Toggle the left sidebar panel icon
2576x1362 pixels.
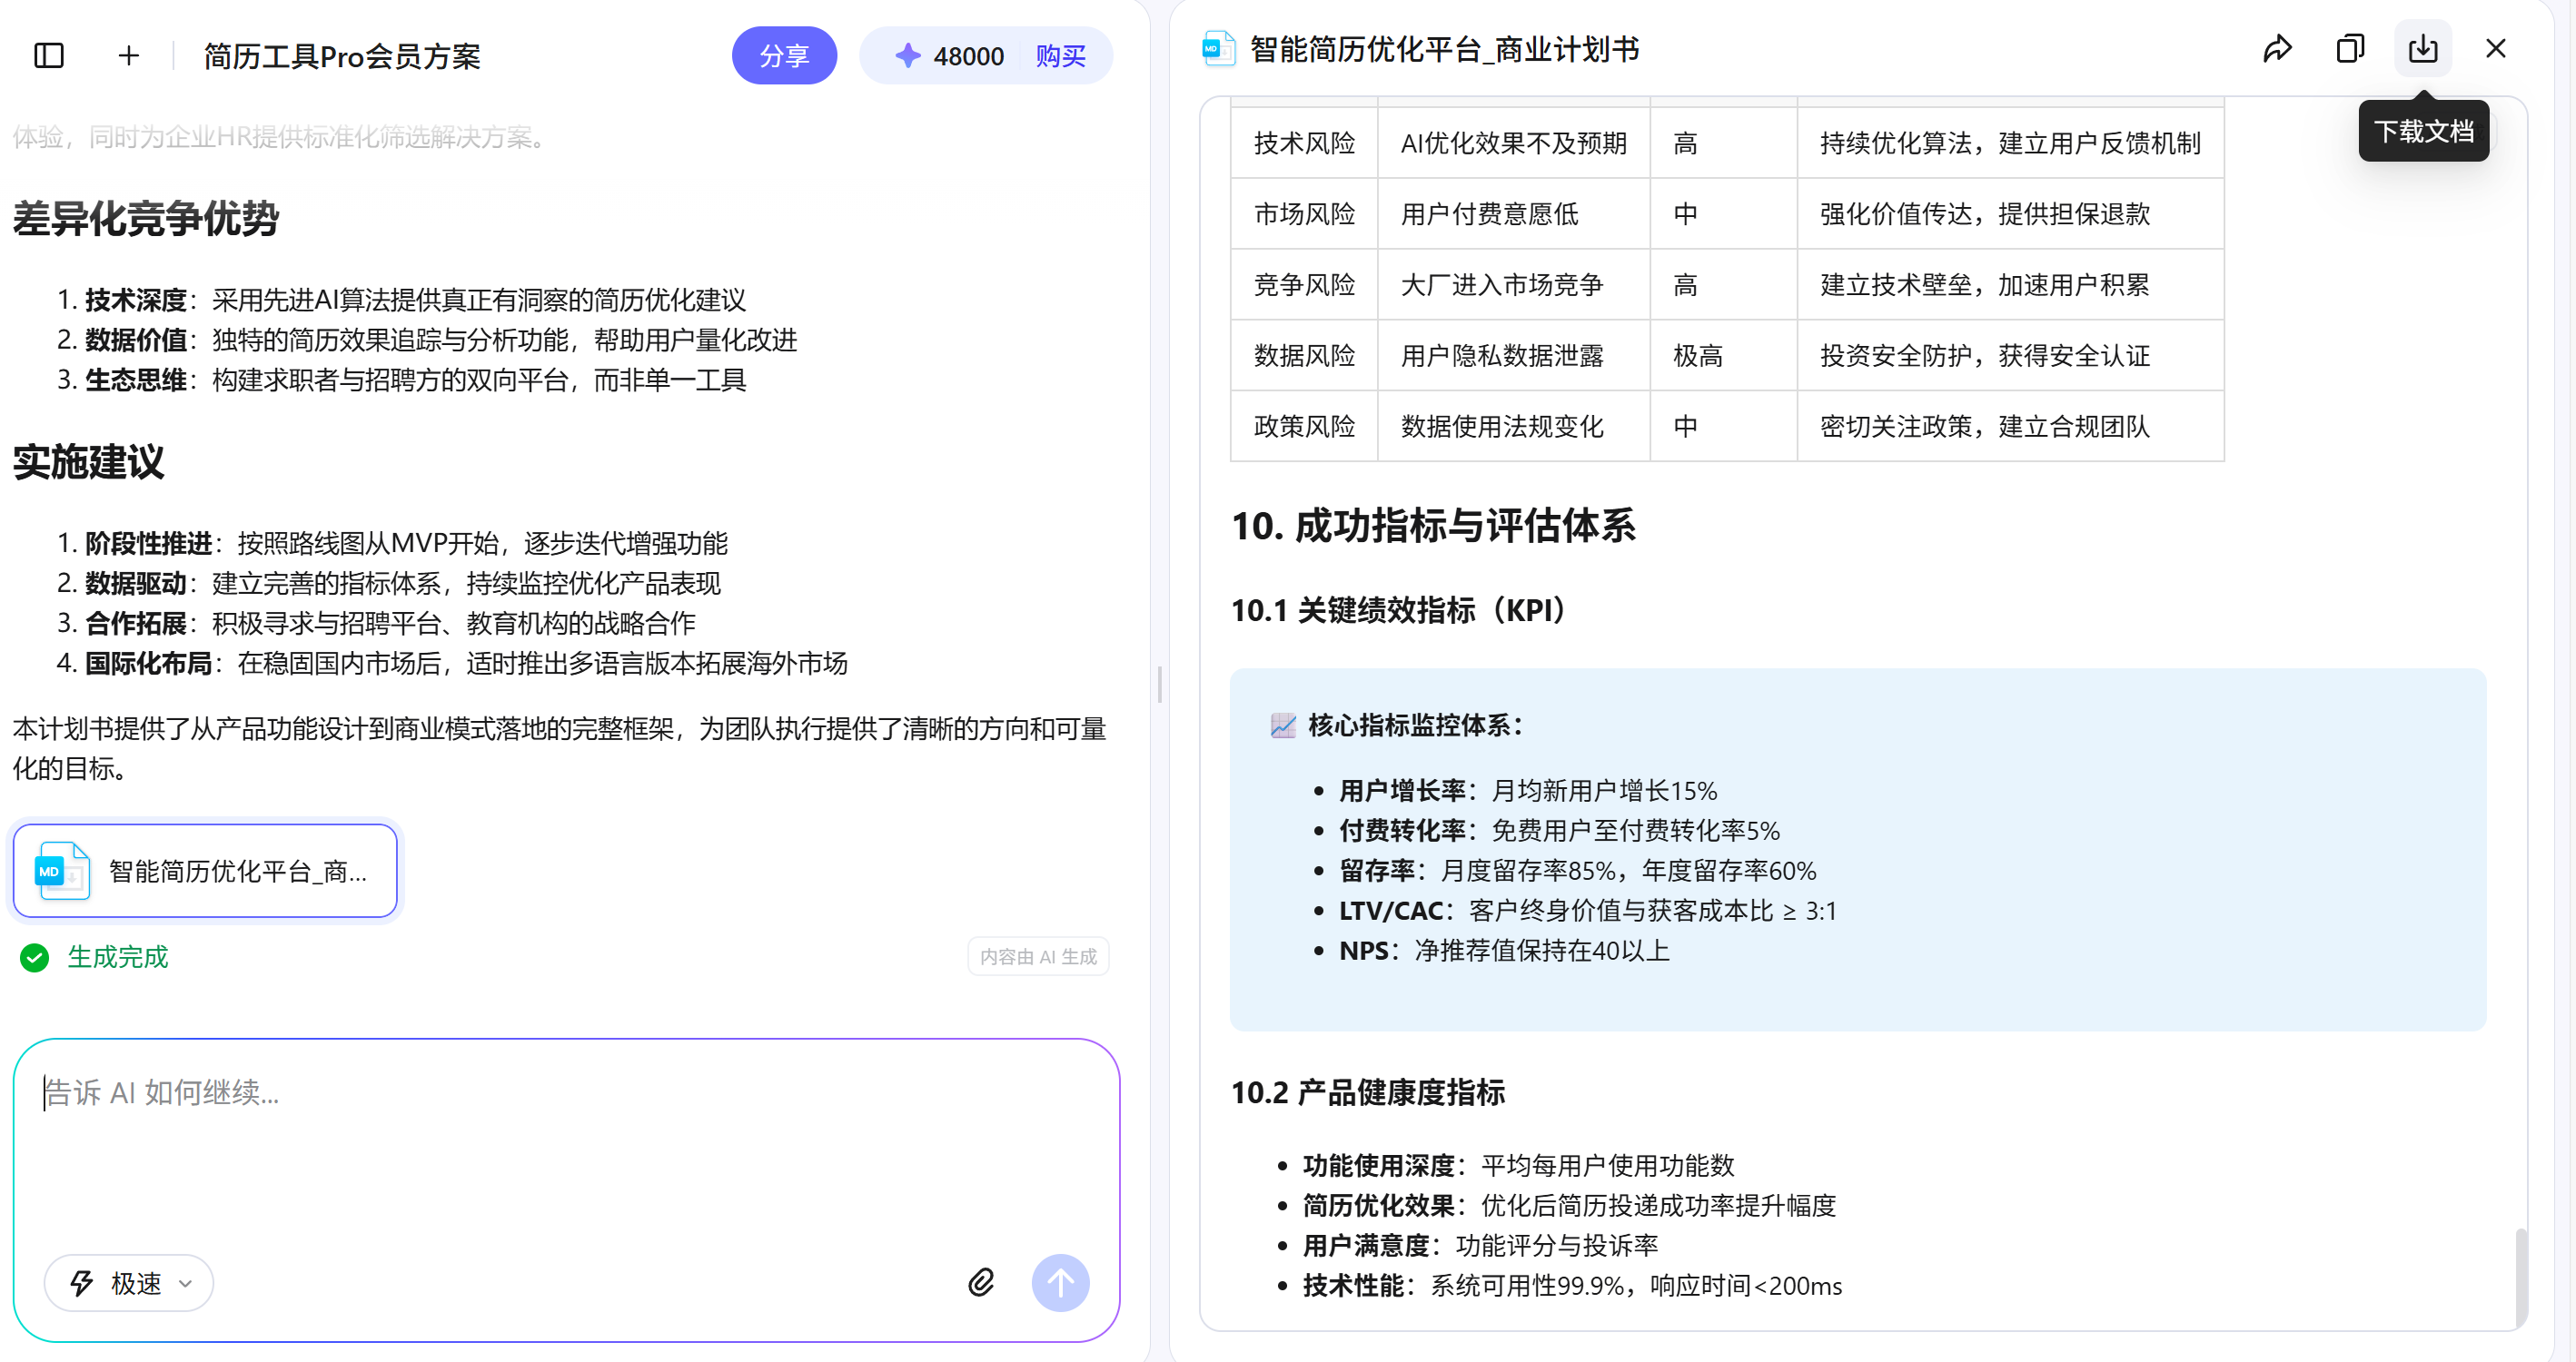[49, 55]
